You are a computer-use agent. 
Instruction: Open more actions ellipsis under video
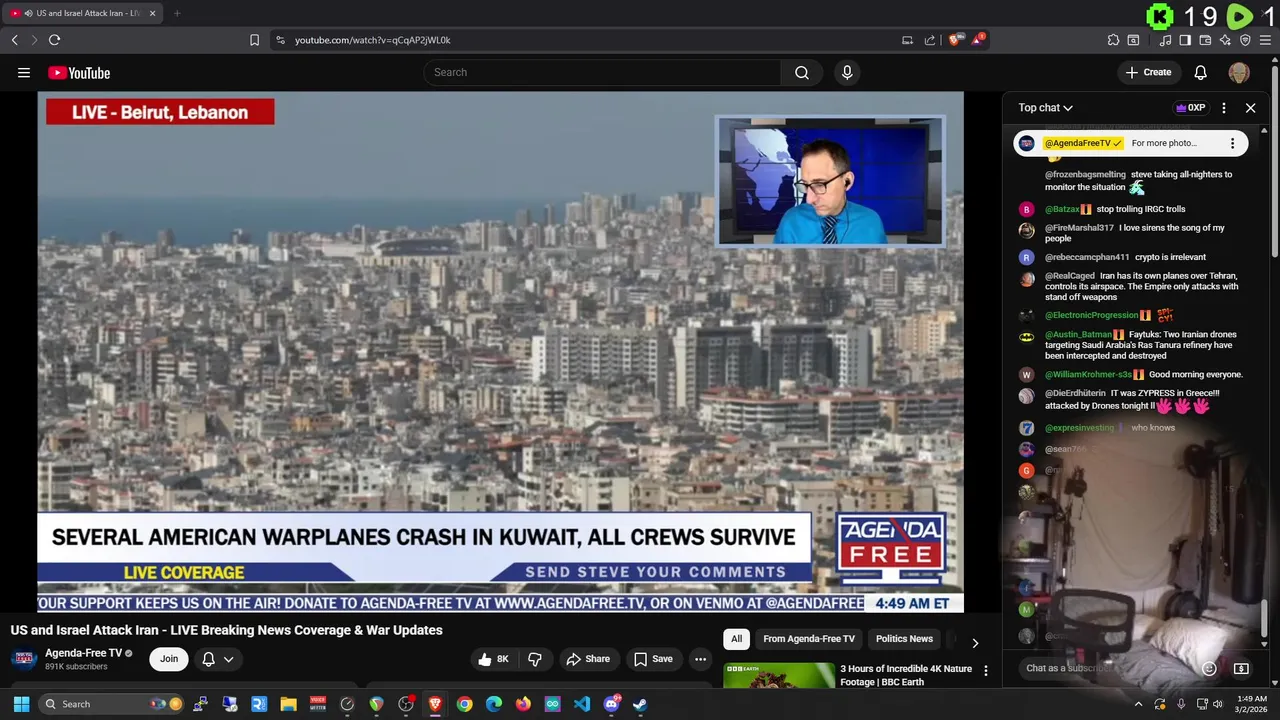[x=700, y=659]
